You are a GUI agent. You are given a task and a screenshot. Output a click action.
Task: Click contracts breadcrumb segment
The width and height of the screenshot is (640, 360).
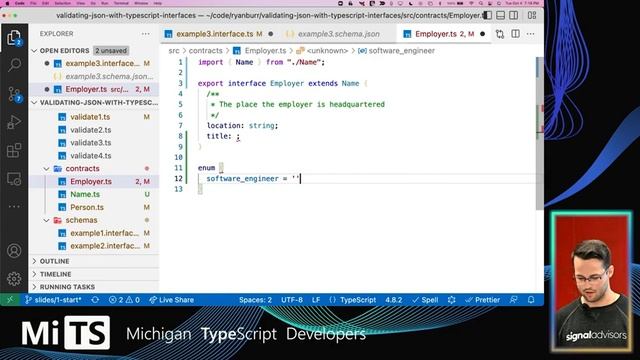(205, 51)
